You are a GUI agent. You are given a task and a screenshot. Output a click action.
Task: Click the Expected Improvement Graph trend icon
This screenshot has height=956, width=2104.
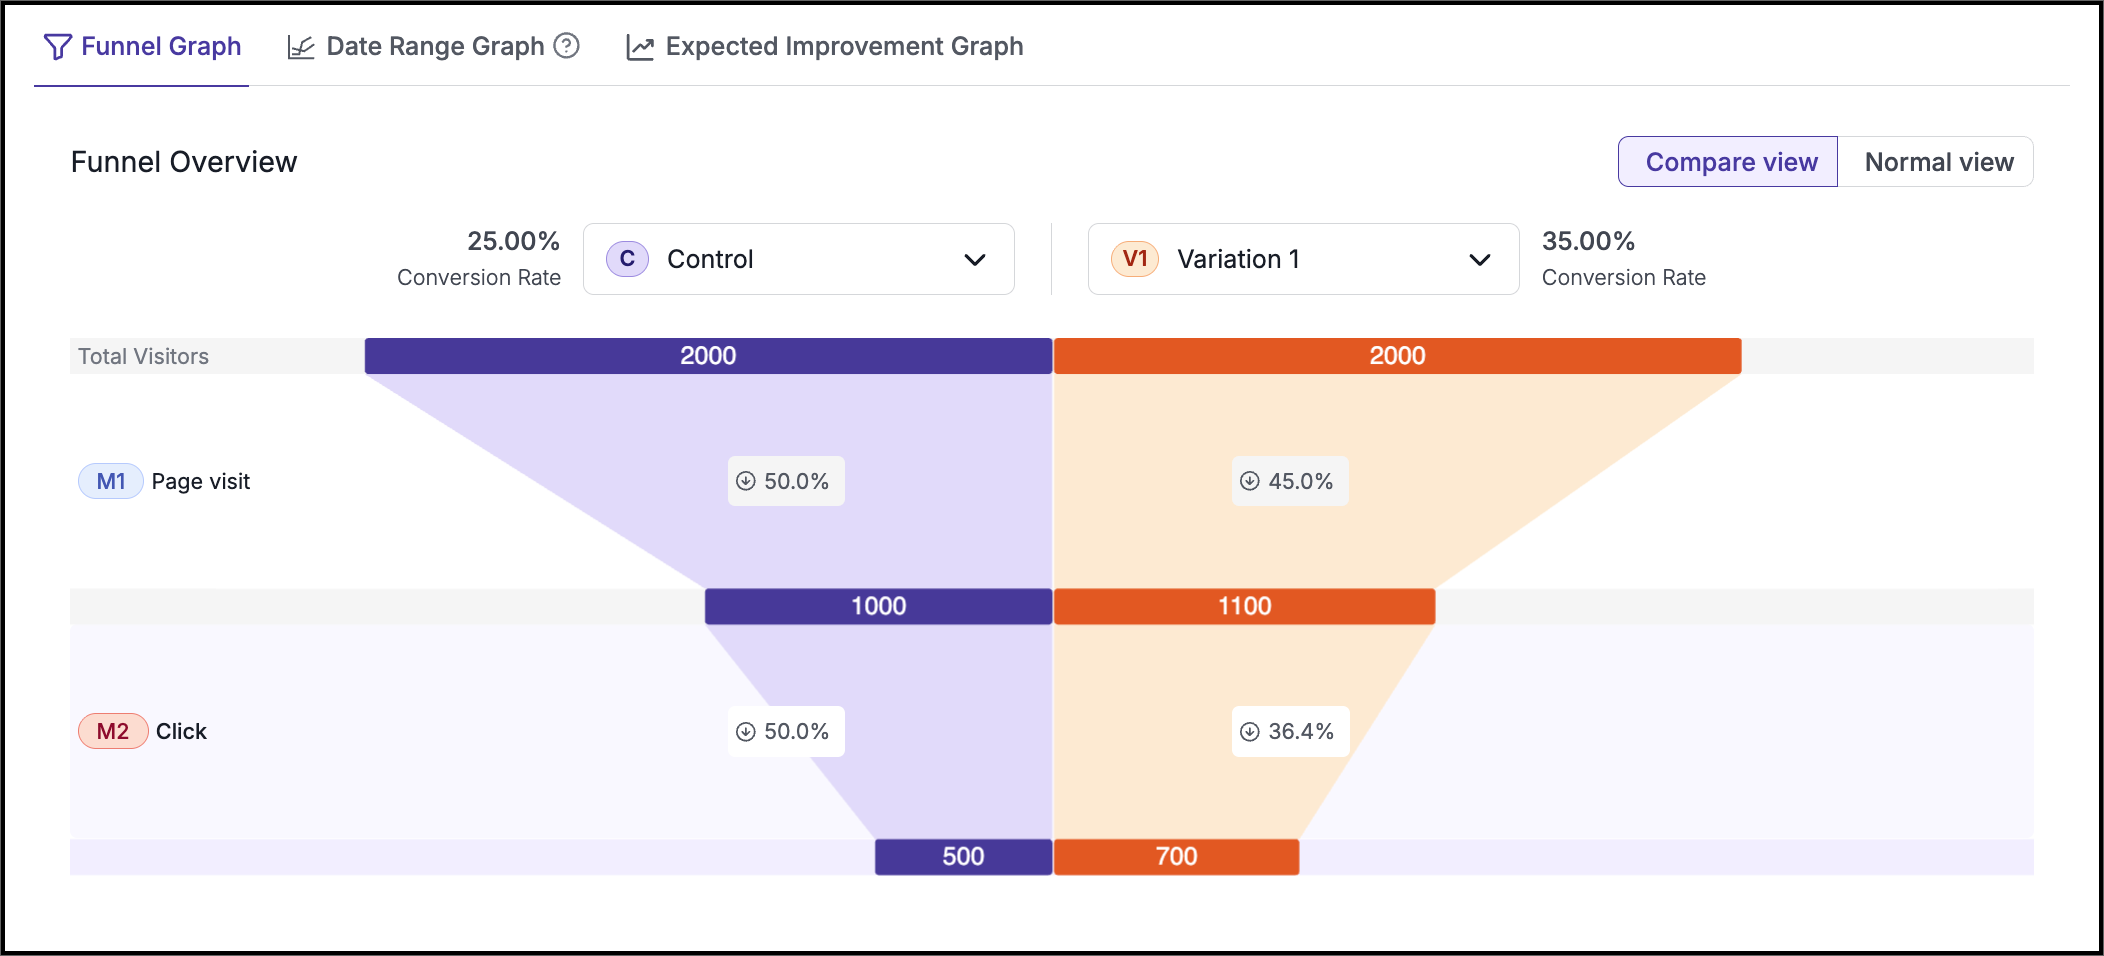point(640,47)
